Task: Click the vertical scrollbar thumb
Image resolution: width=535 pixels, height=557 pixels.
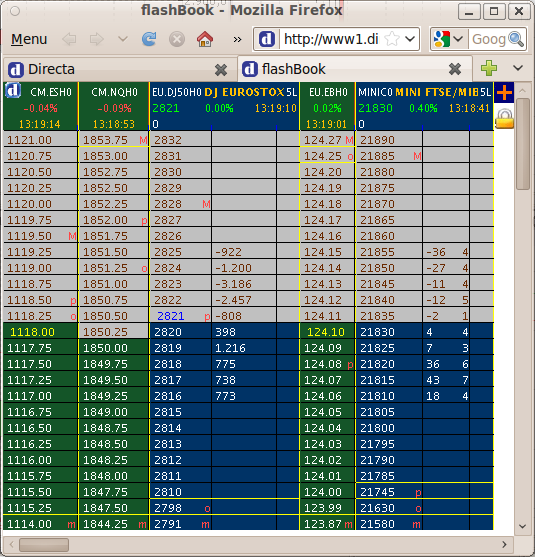Action: [x=523, y=144]
